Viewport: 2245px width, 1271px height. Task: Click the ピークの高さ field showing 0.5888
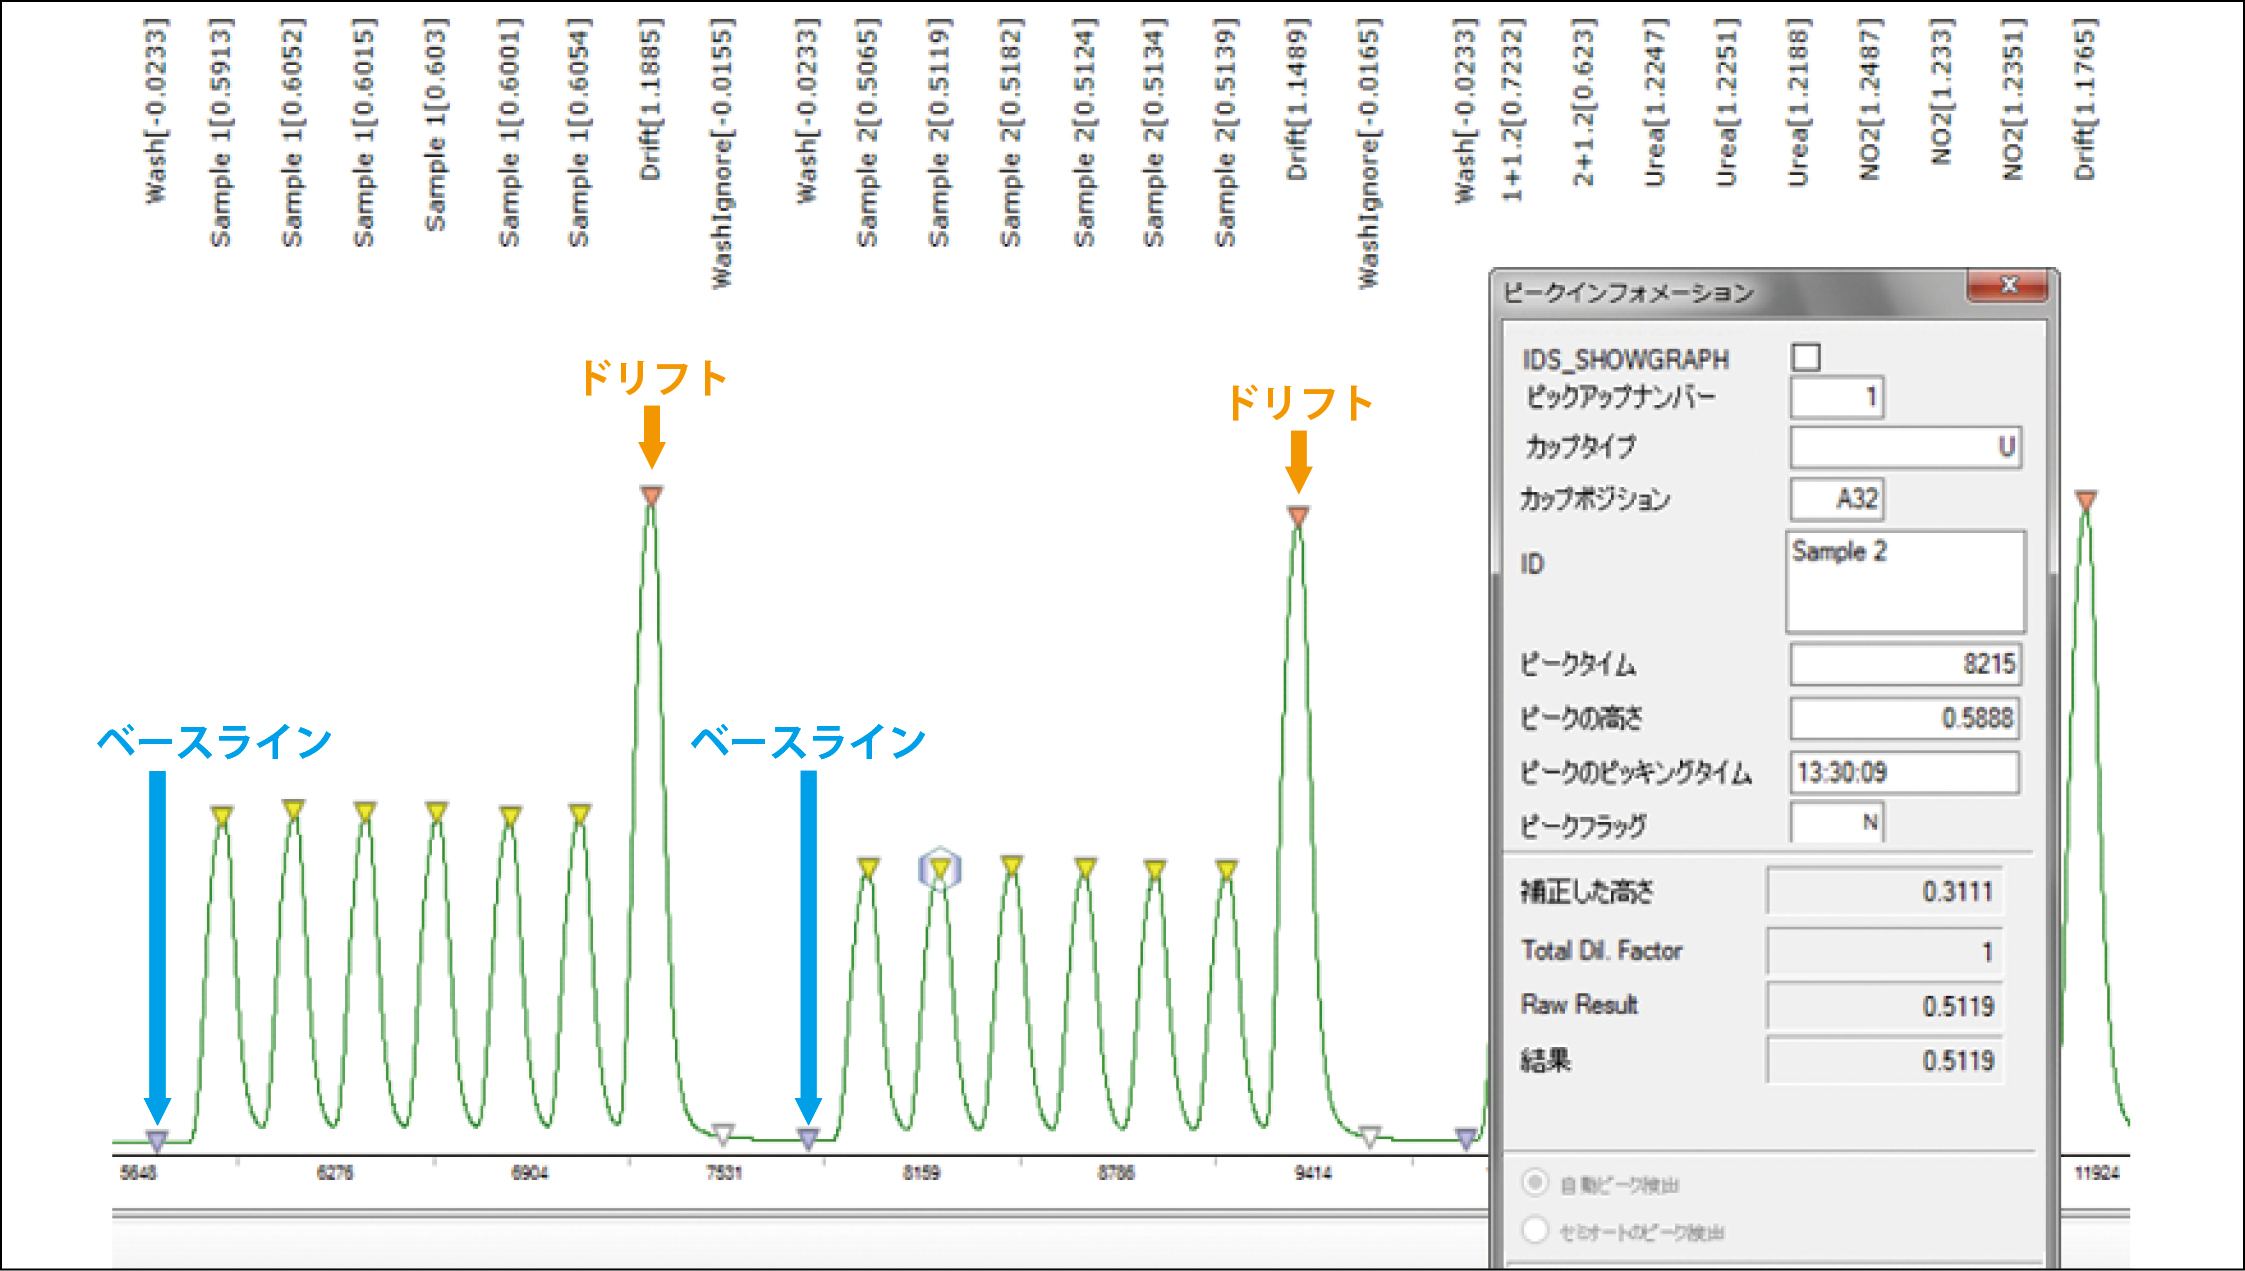[1905, 718]
